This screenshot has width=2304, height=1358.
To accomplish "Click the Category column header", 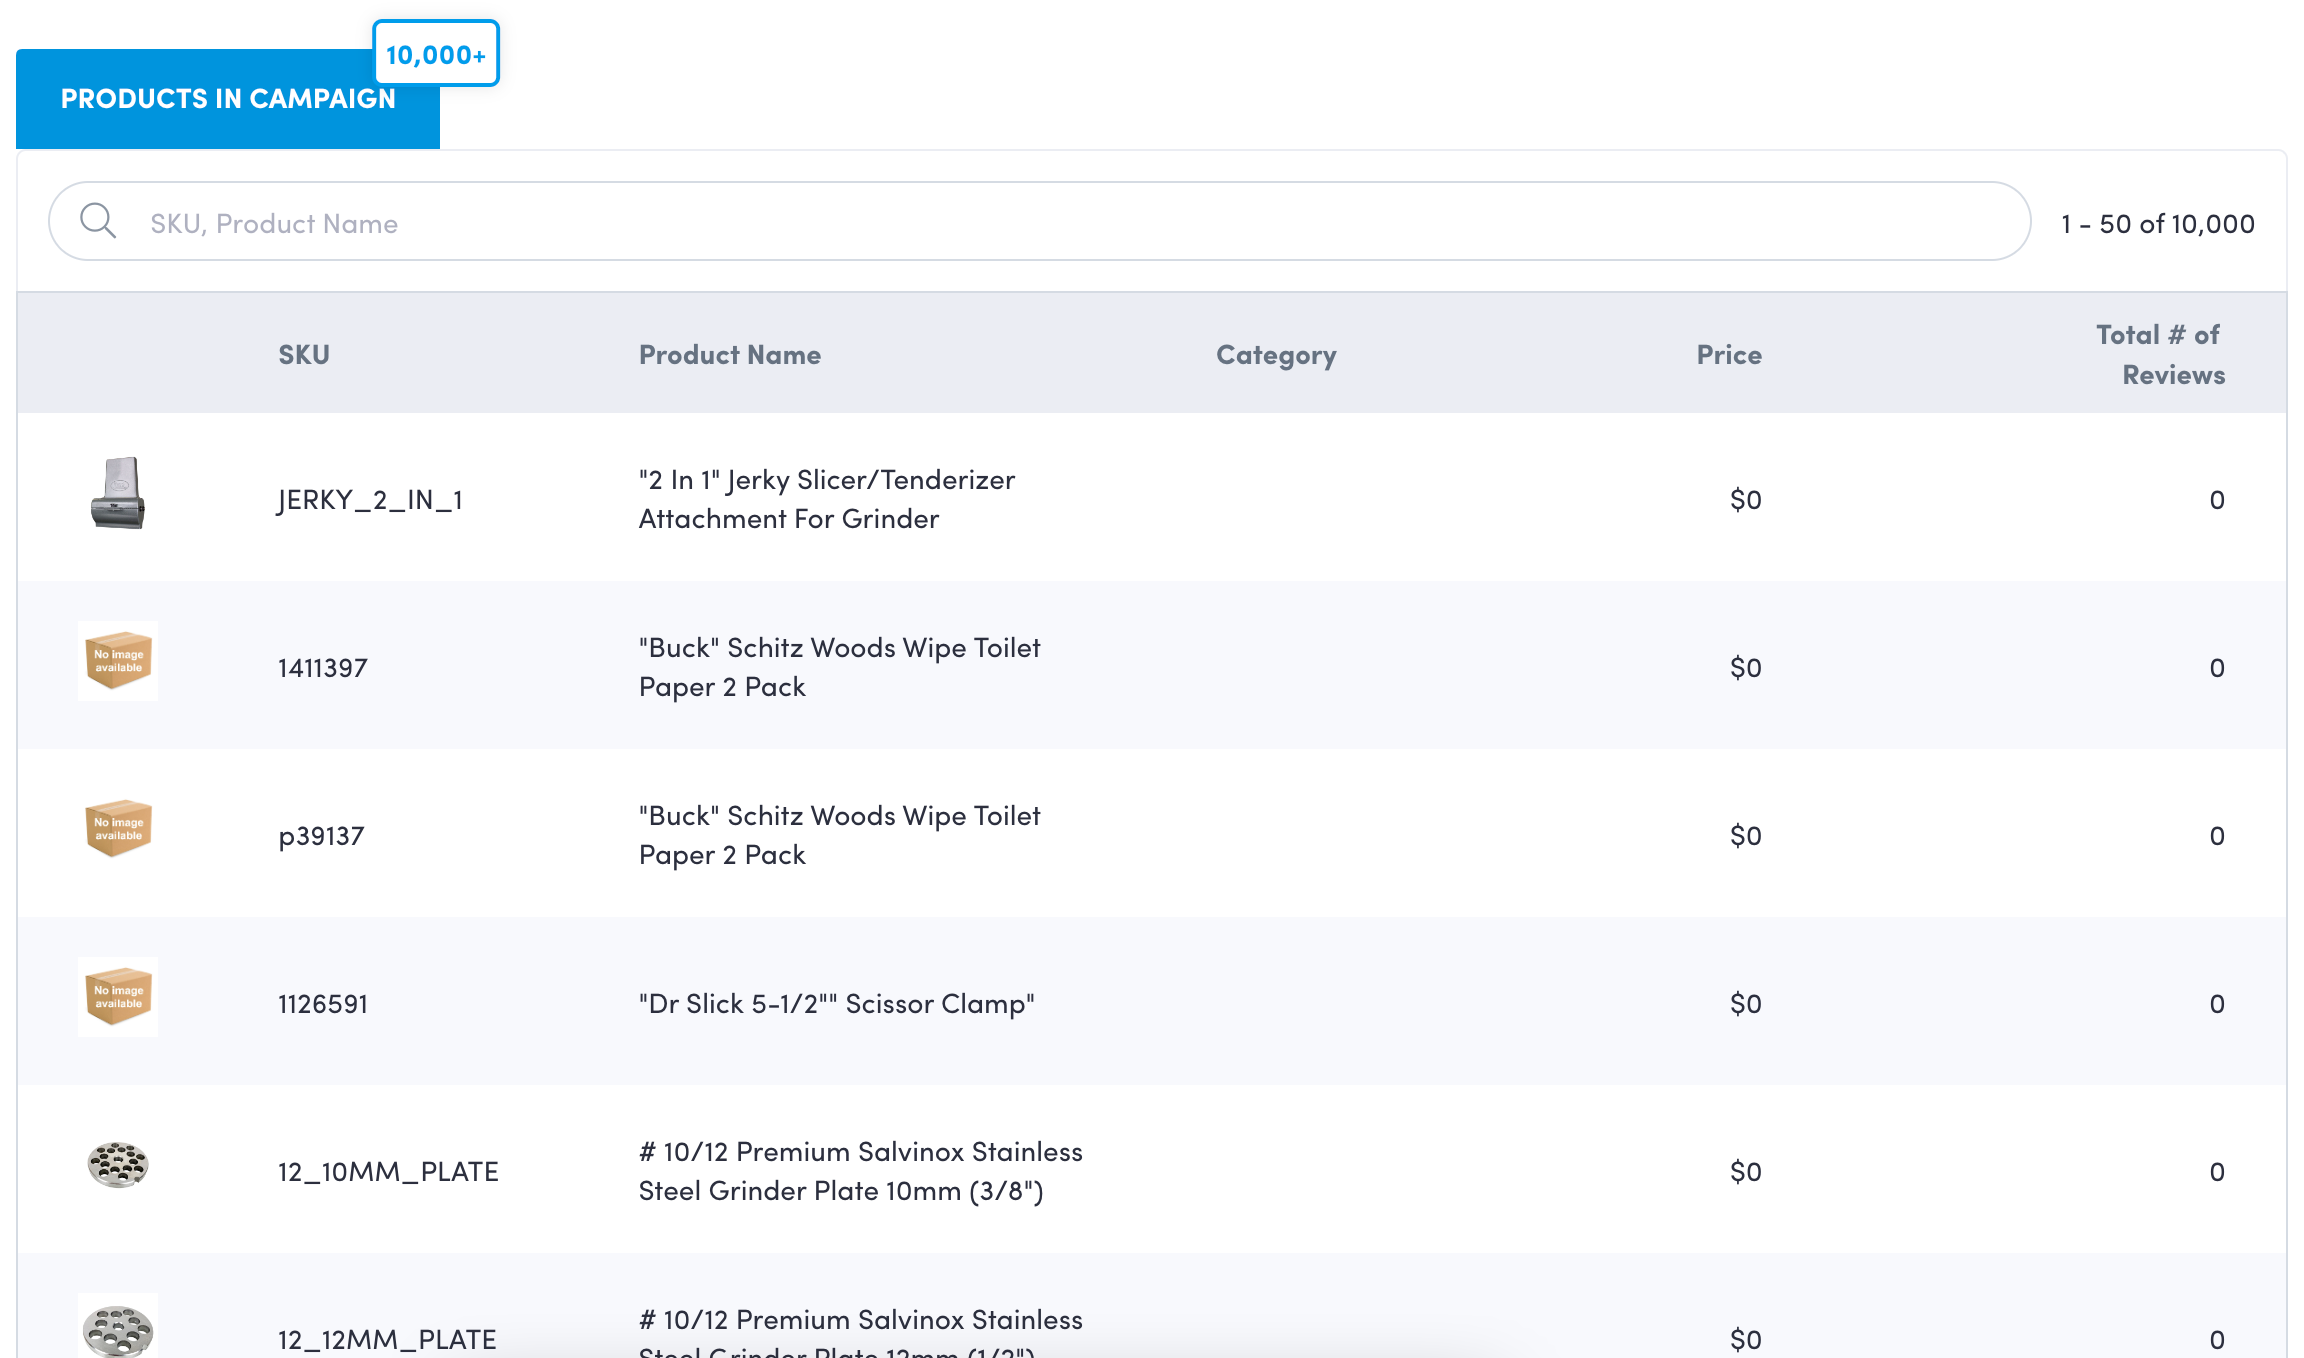I will tap(1276, 355).
